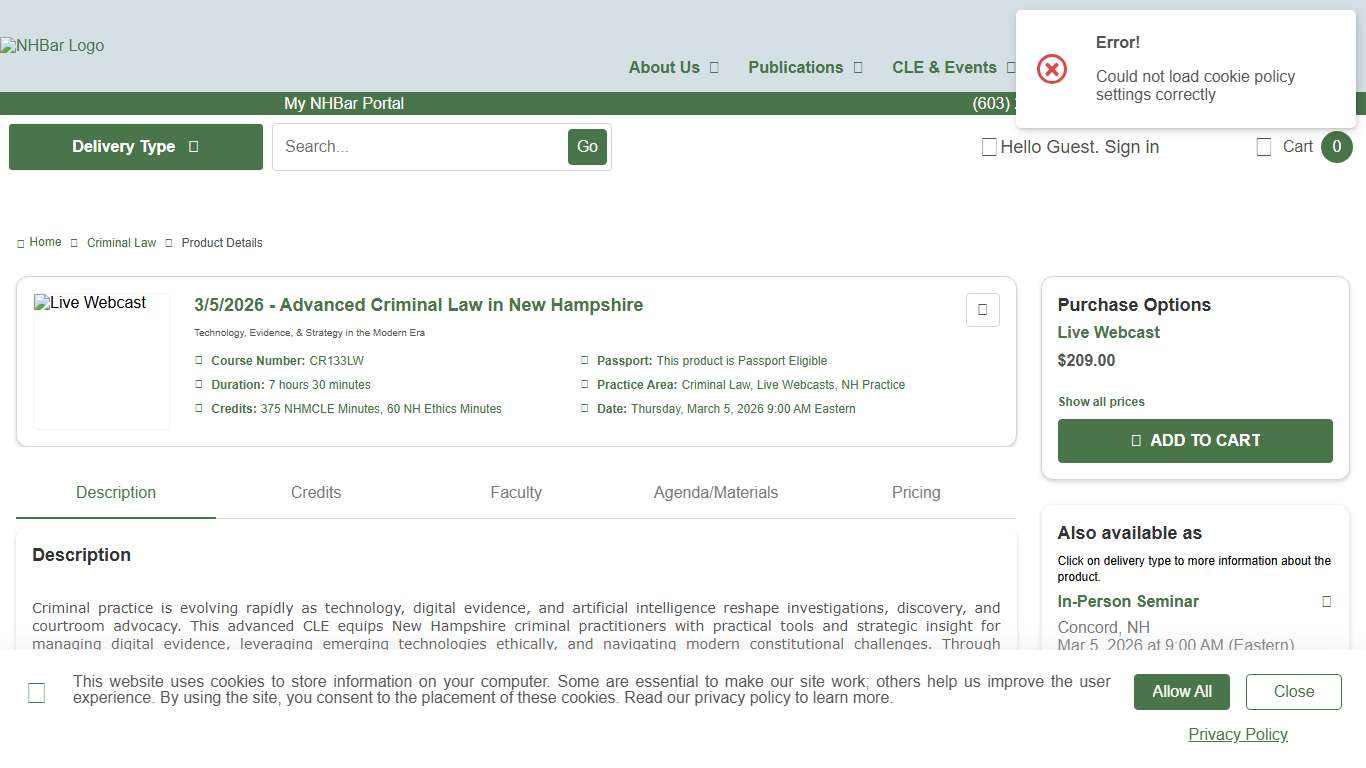This screenshot has width=1366, height=768.
Task: Toggle the cookie consent checkbox
Action: coord(36,692)
